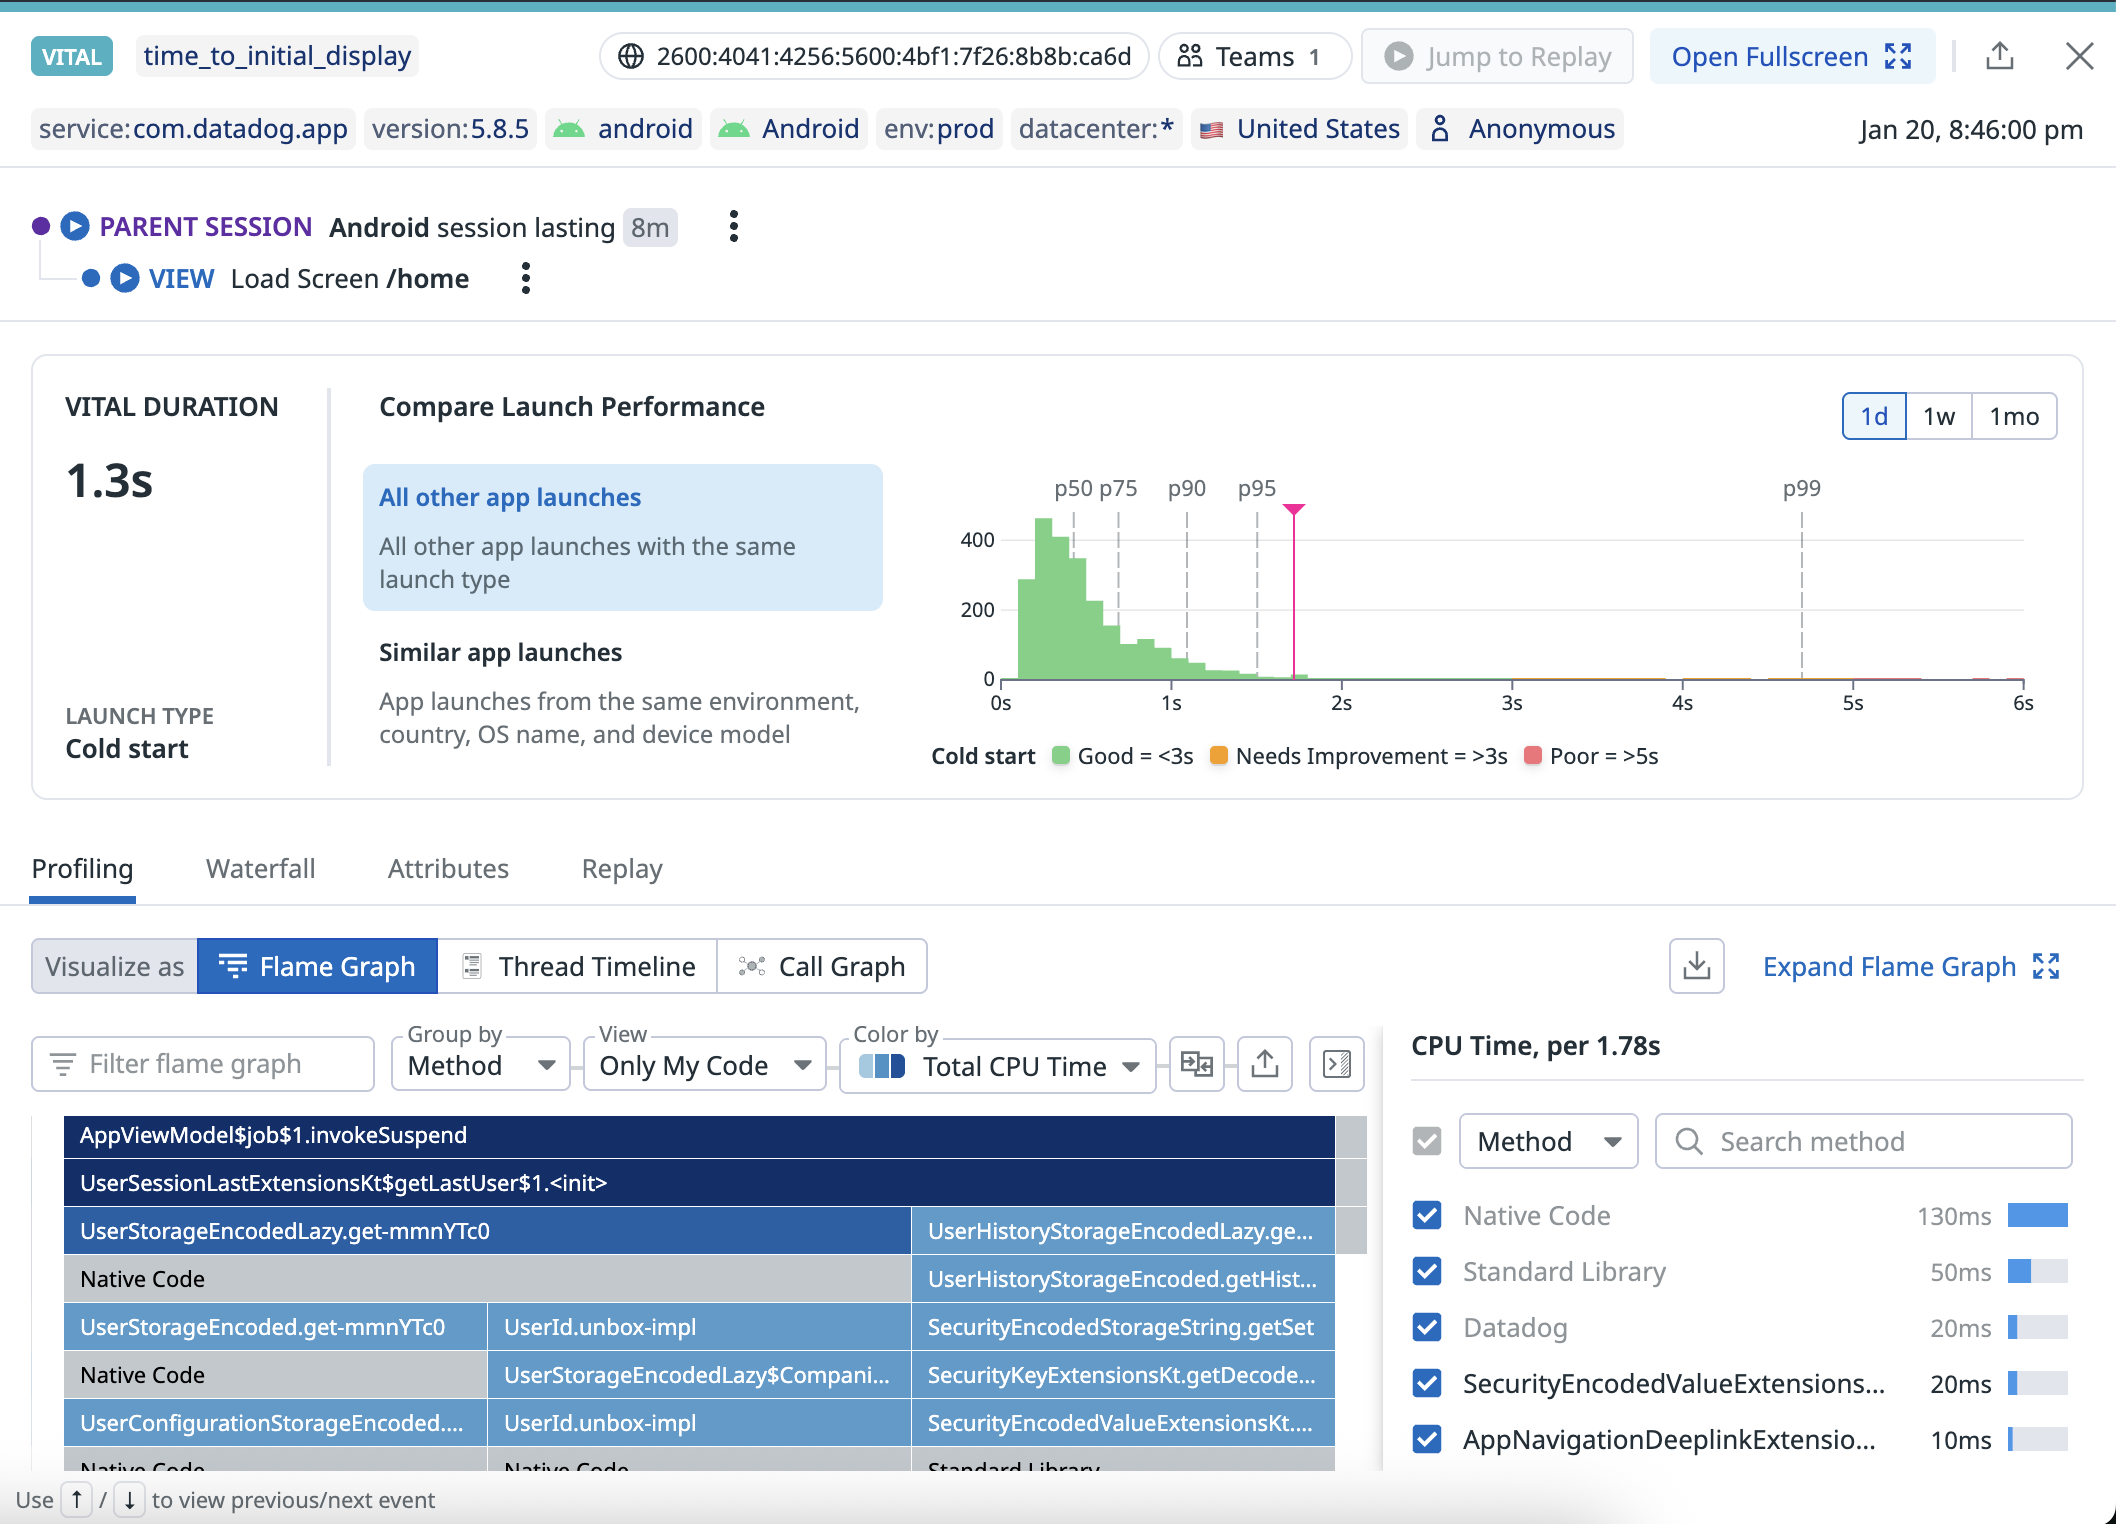Click Open Fullscreen button
This screenshot has width=2116, height=1524.
(x=1791, y=57)
